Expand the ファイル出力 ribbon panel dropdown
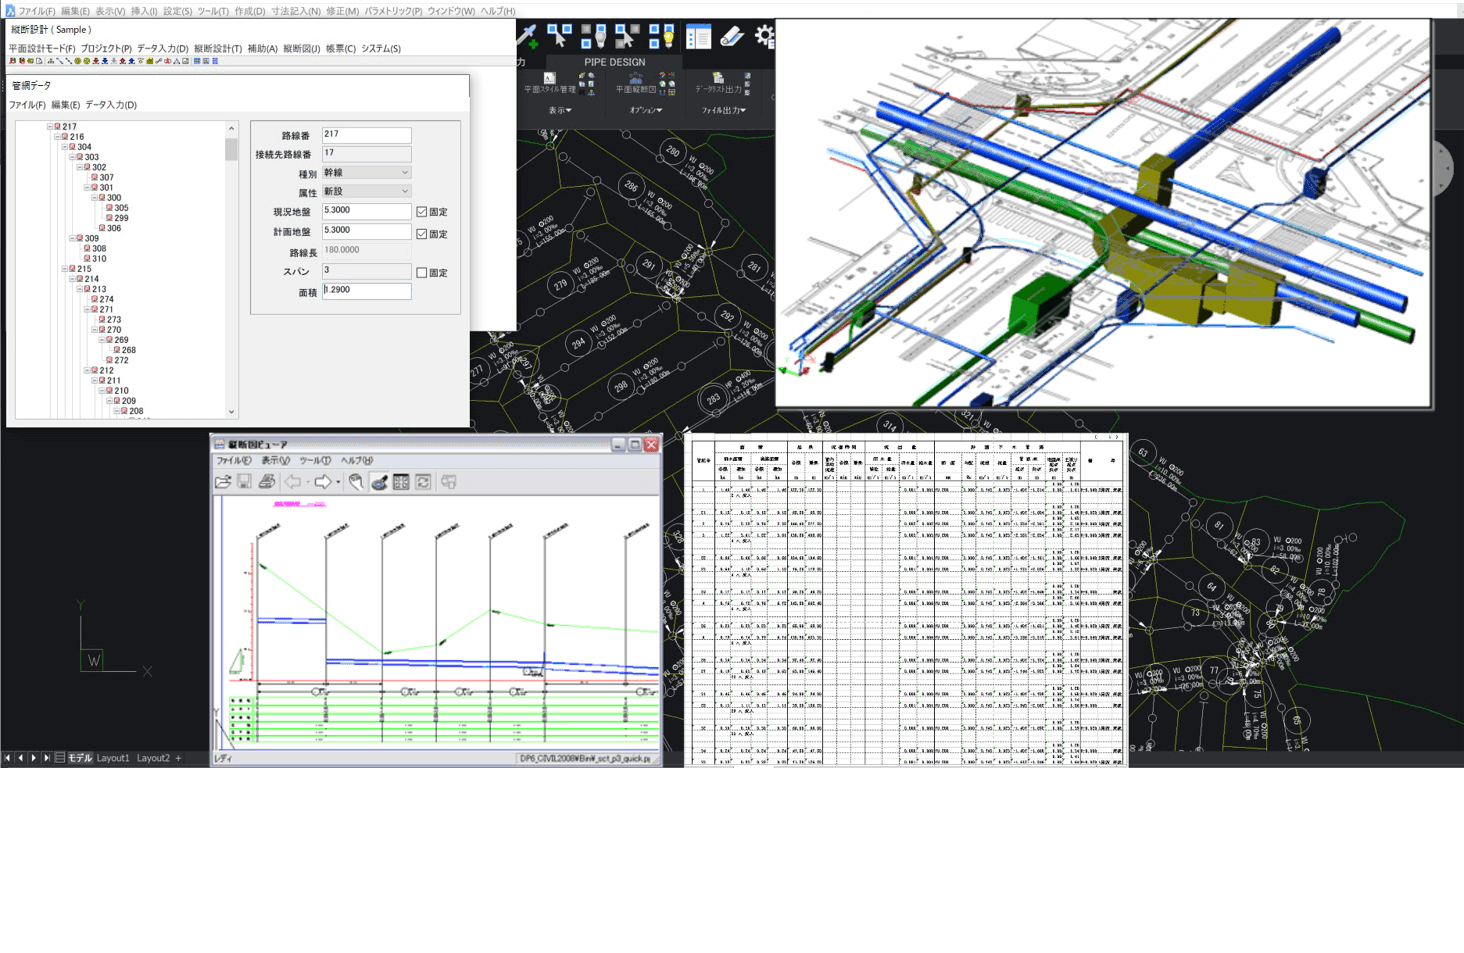This screenshot has height=953, width=1464. point(723,110)
